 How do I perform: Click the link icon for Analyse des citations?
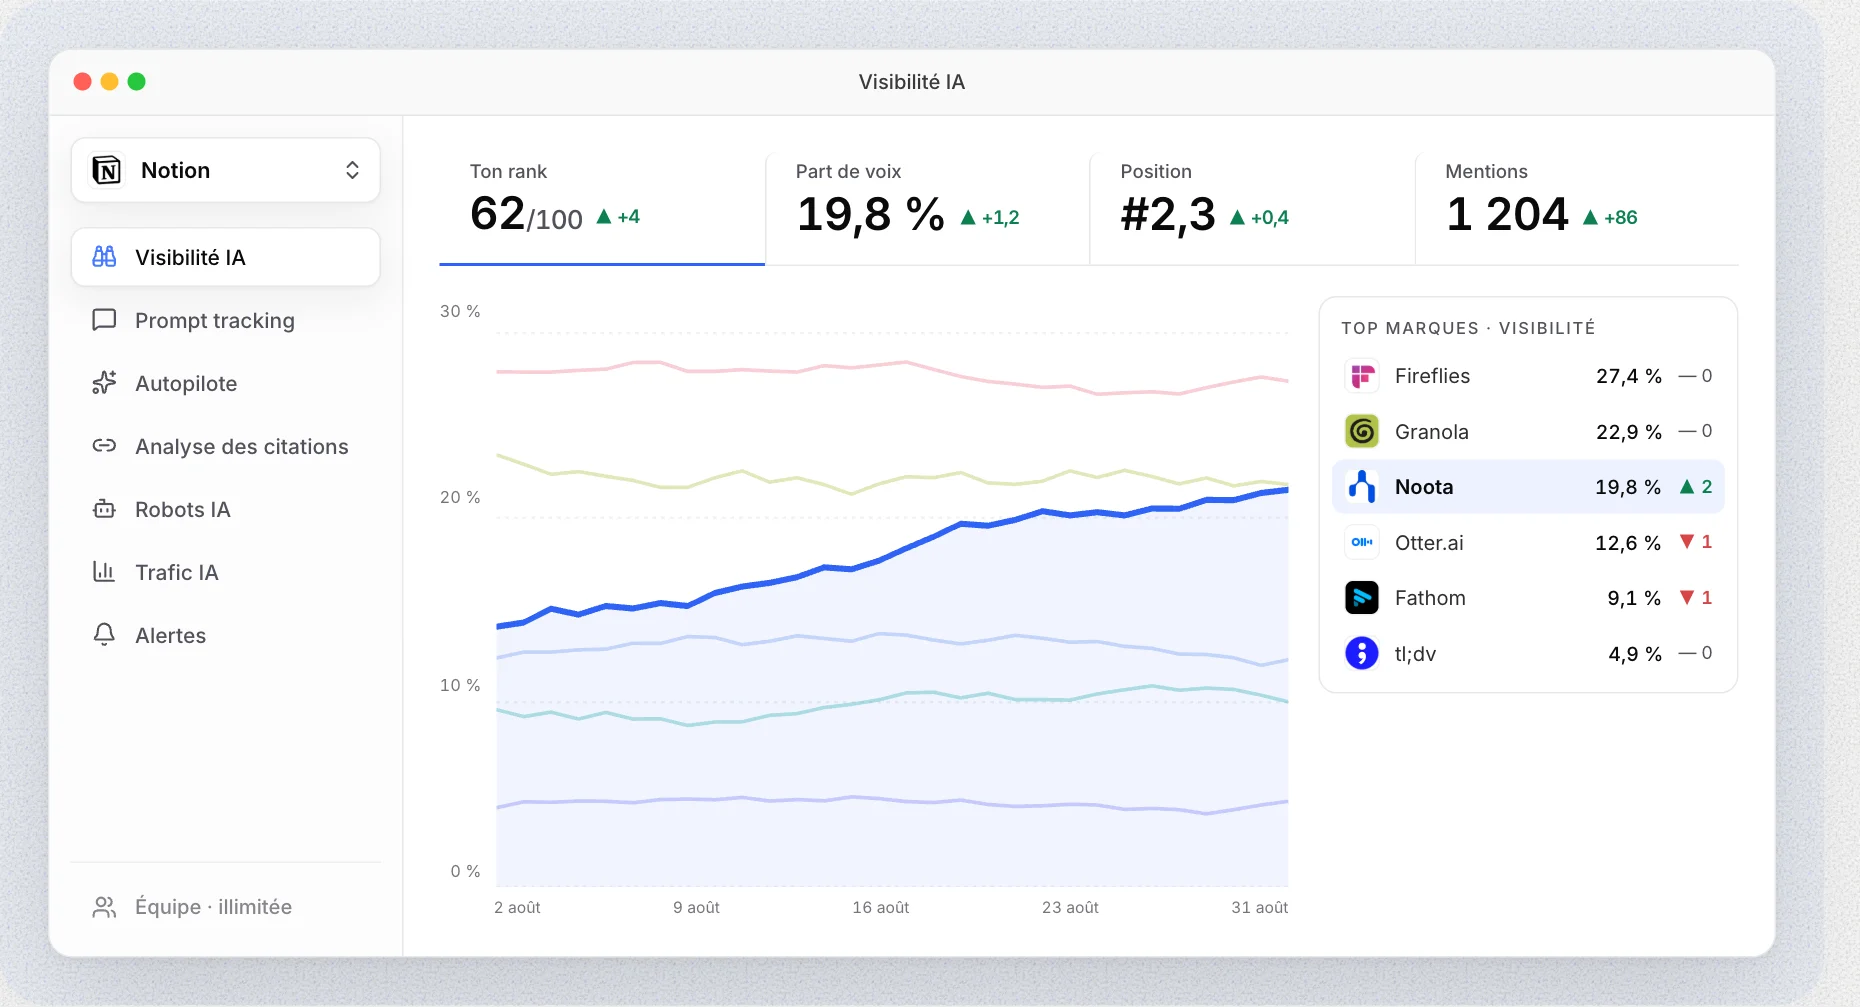(x=104, y=446)
